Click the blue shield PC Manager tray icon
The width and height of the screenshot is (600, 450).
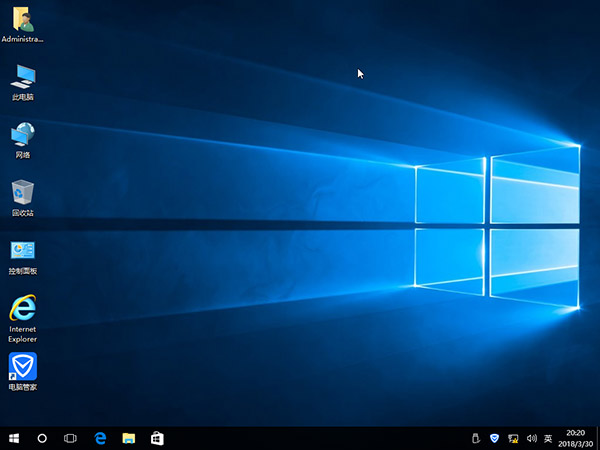494,438
